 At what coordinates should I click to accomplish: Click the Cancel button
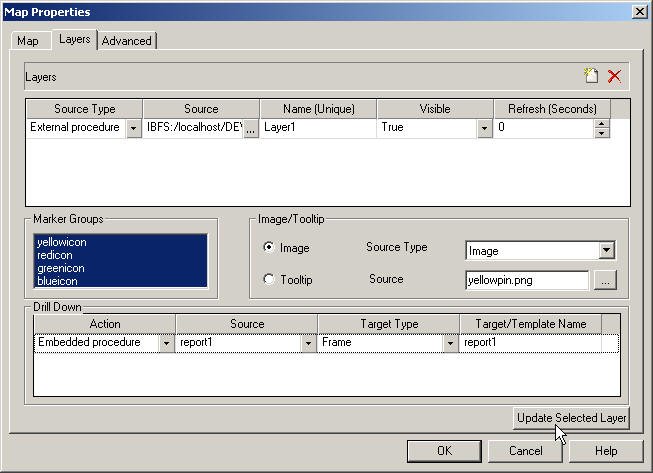(525, 451)
